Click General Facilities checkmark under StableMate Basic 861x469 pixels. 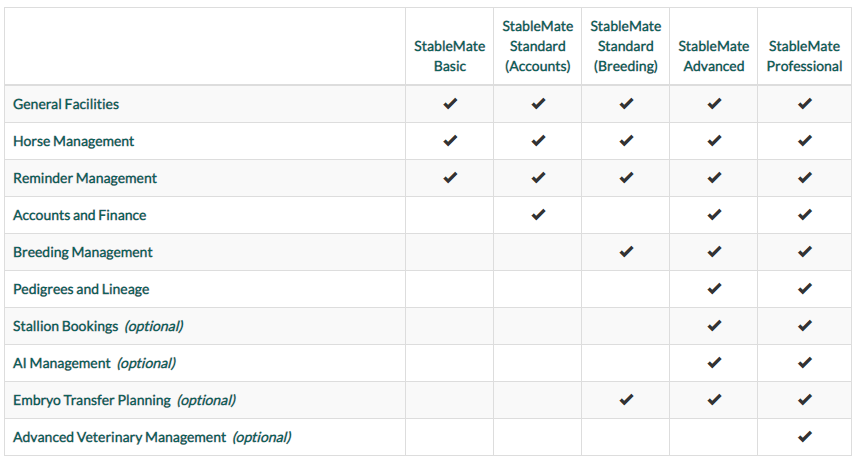pos(450,104)
